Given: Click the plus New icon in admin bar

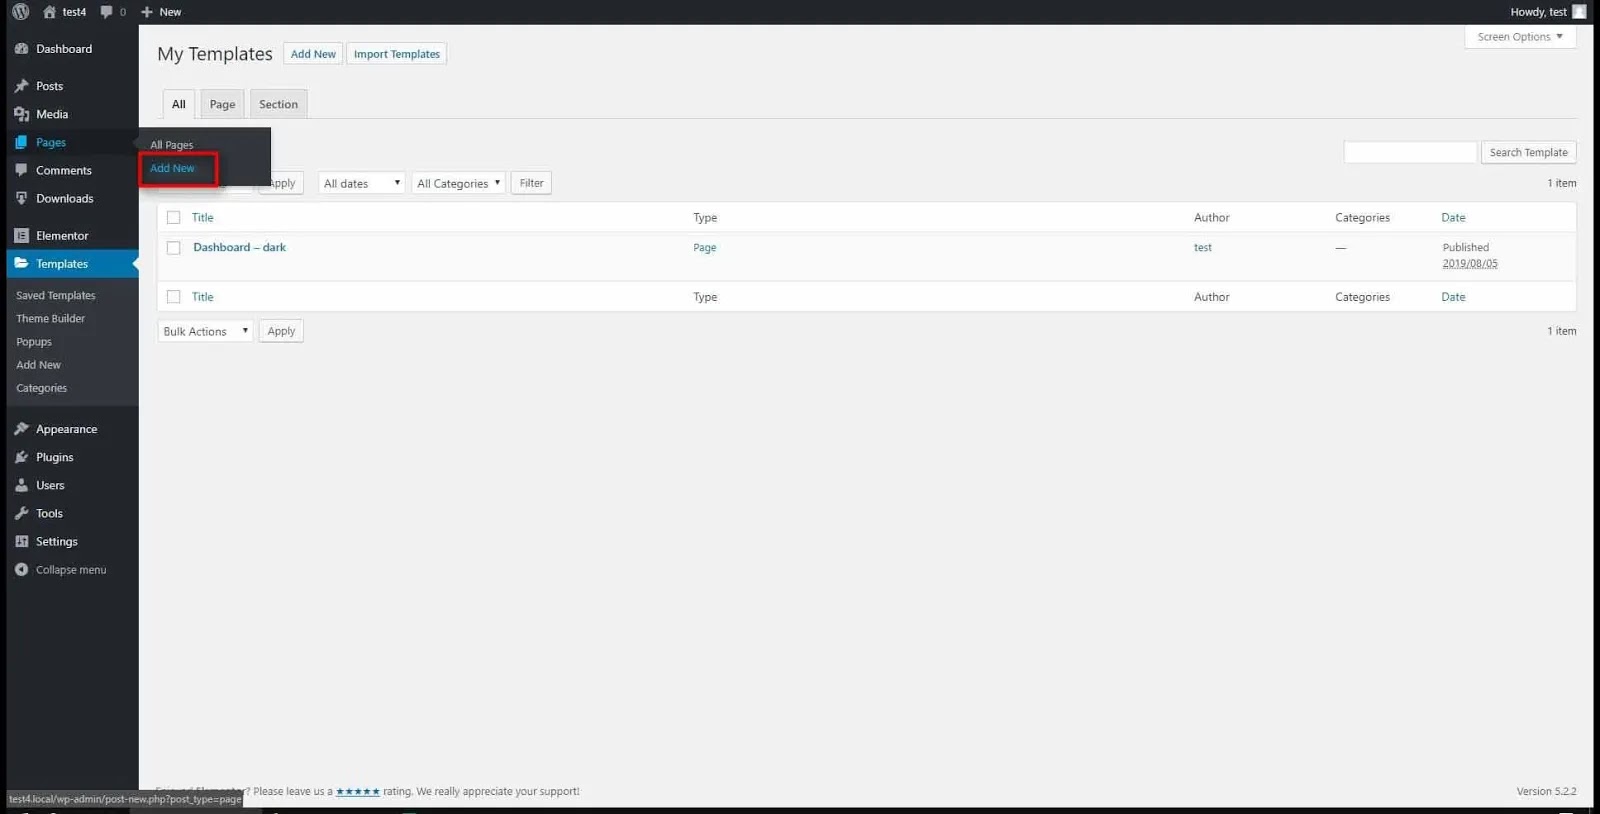Looking at the screenshot, I should click(147, 12).
